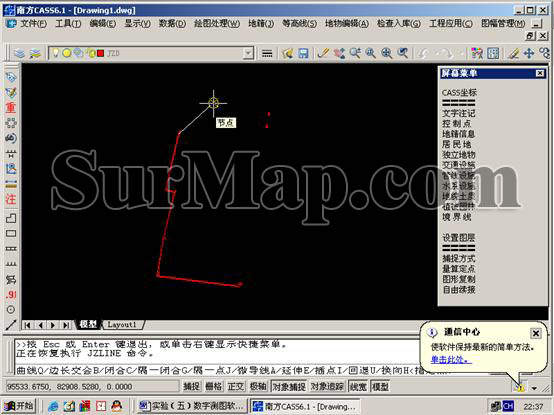This screenshot has width=554, height=415.
Task: Open the 实验(五)数字测图软件 taskbar window
Action: tap(192, 406)
